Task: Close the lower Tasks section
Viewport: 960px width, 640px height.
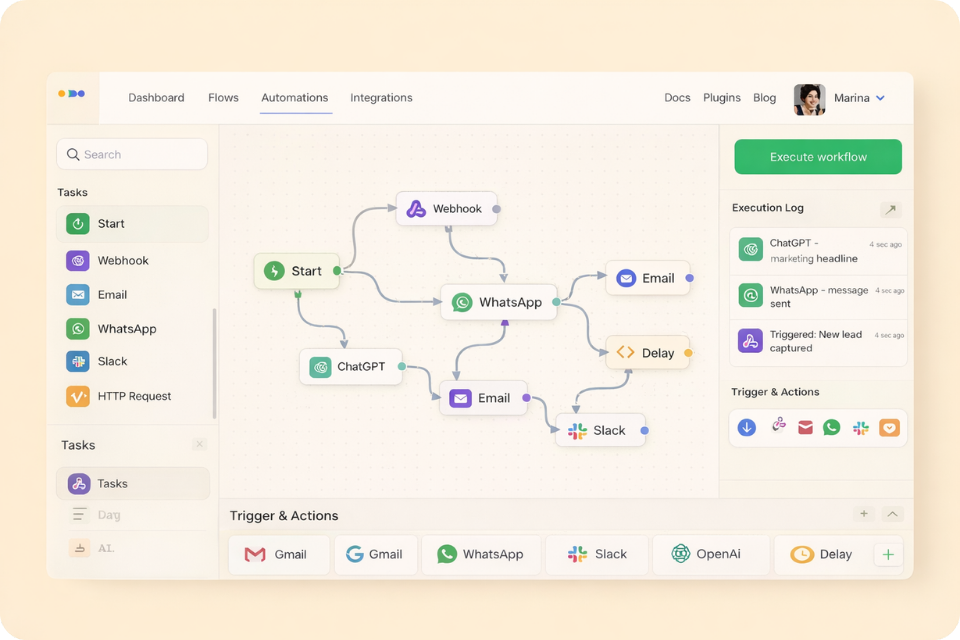Action: [x=199, y=445]
